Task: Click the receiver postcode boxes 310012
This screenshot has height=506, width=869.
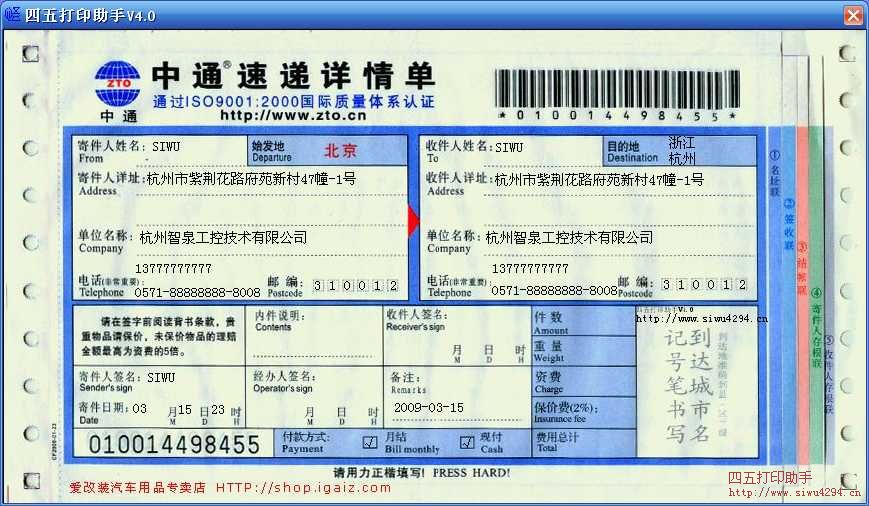Action: pyautogui.click(x=704, y=284)
